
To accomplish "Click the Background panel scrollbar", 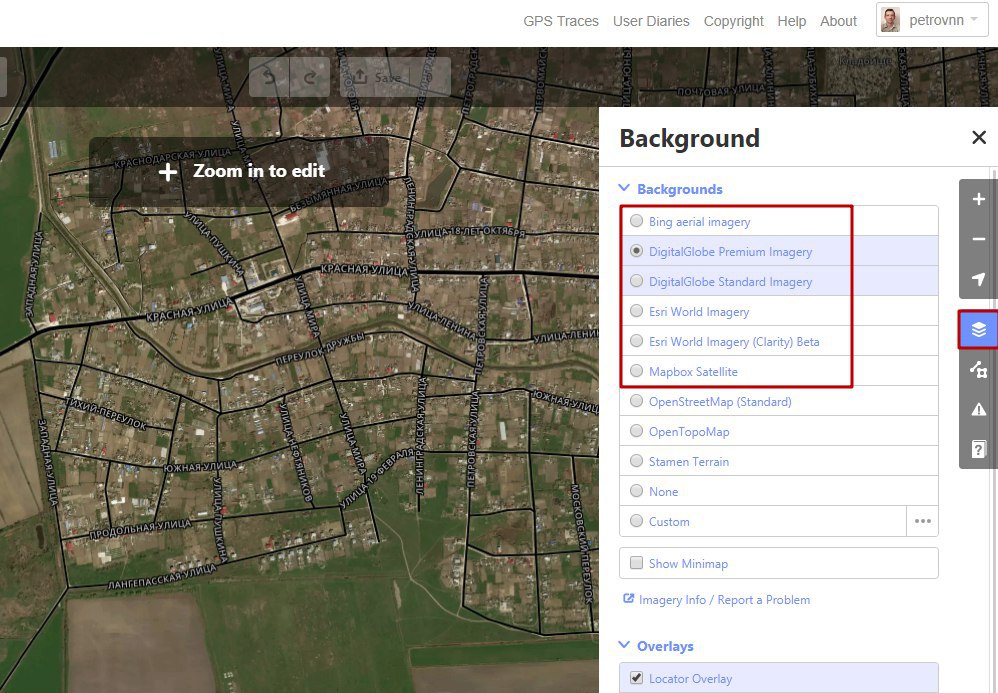I will coord(994,430).
